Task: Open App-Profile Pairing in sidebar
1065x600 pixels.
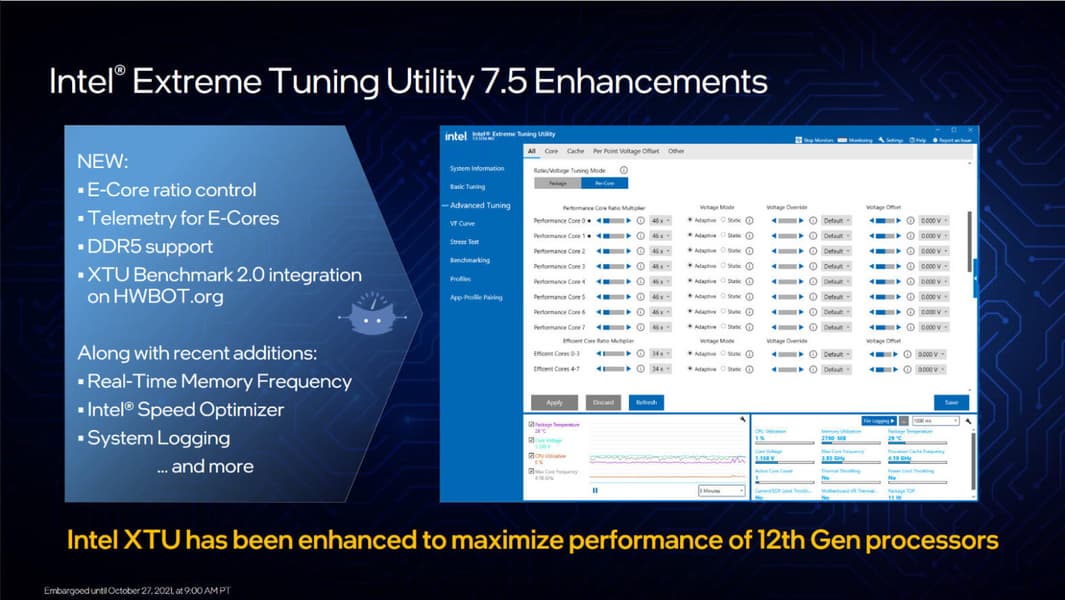Action: (x=476, y=298)
